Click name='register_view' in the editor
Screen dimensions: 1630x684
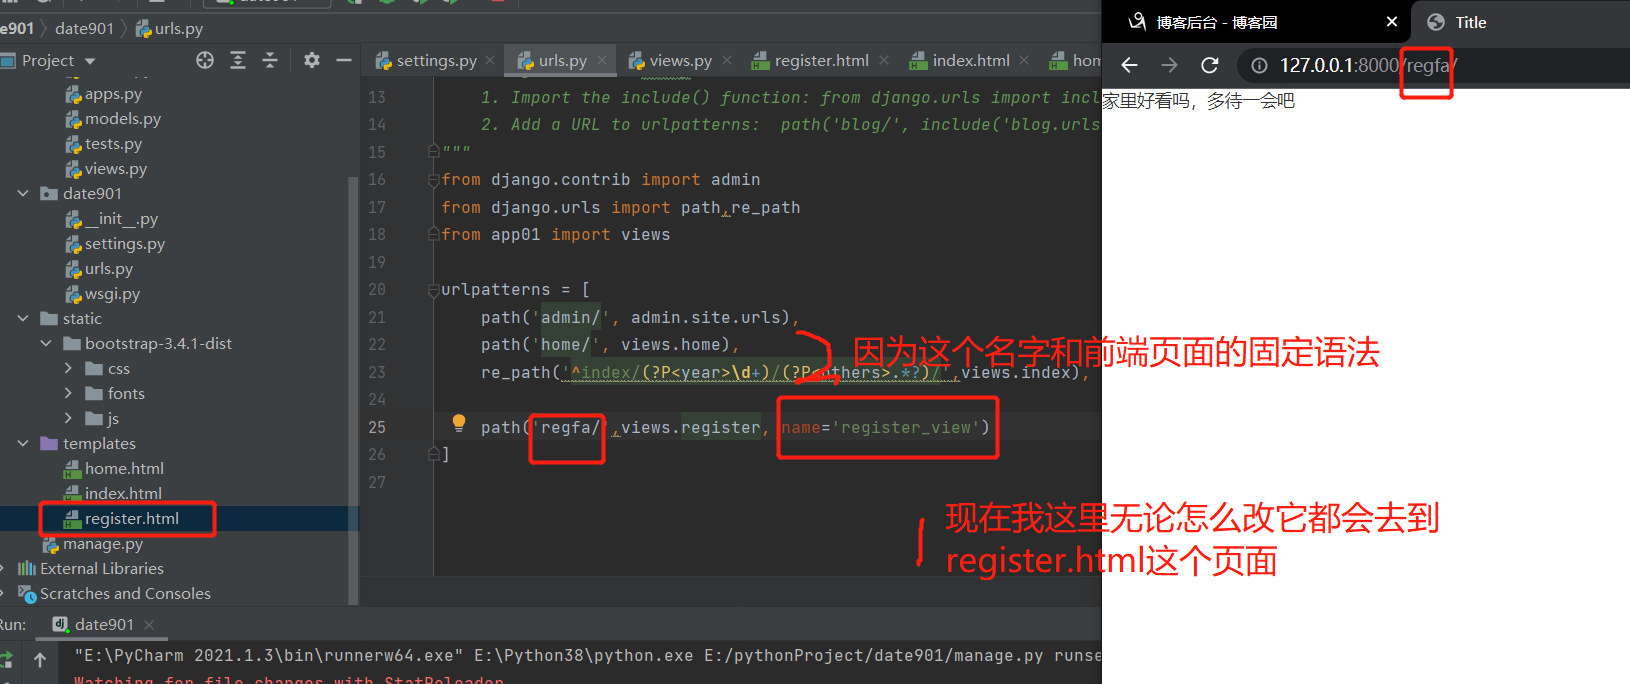tap(880, 428)
